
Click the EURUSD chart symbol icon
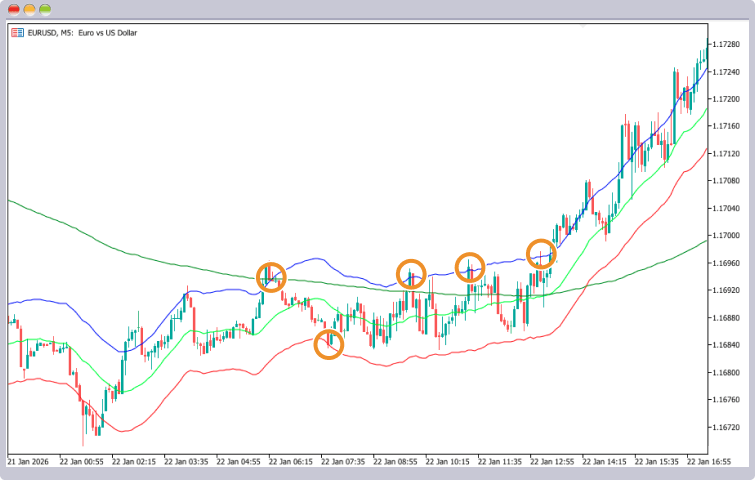click(x=18, y=33)
